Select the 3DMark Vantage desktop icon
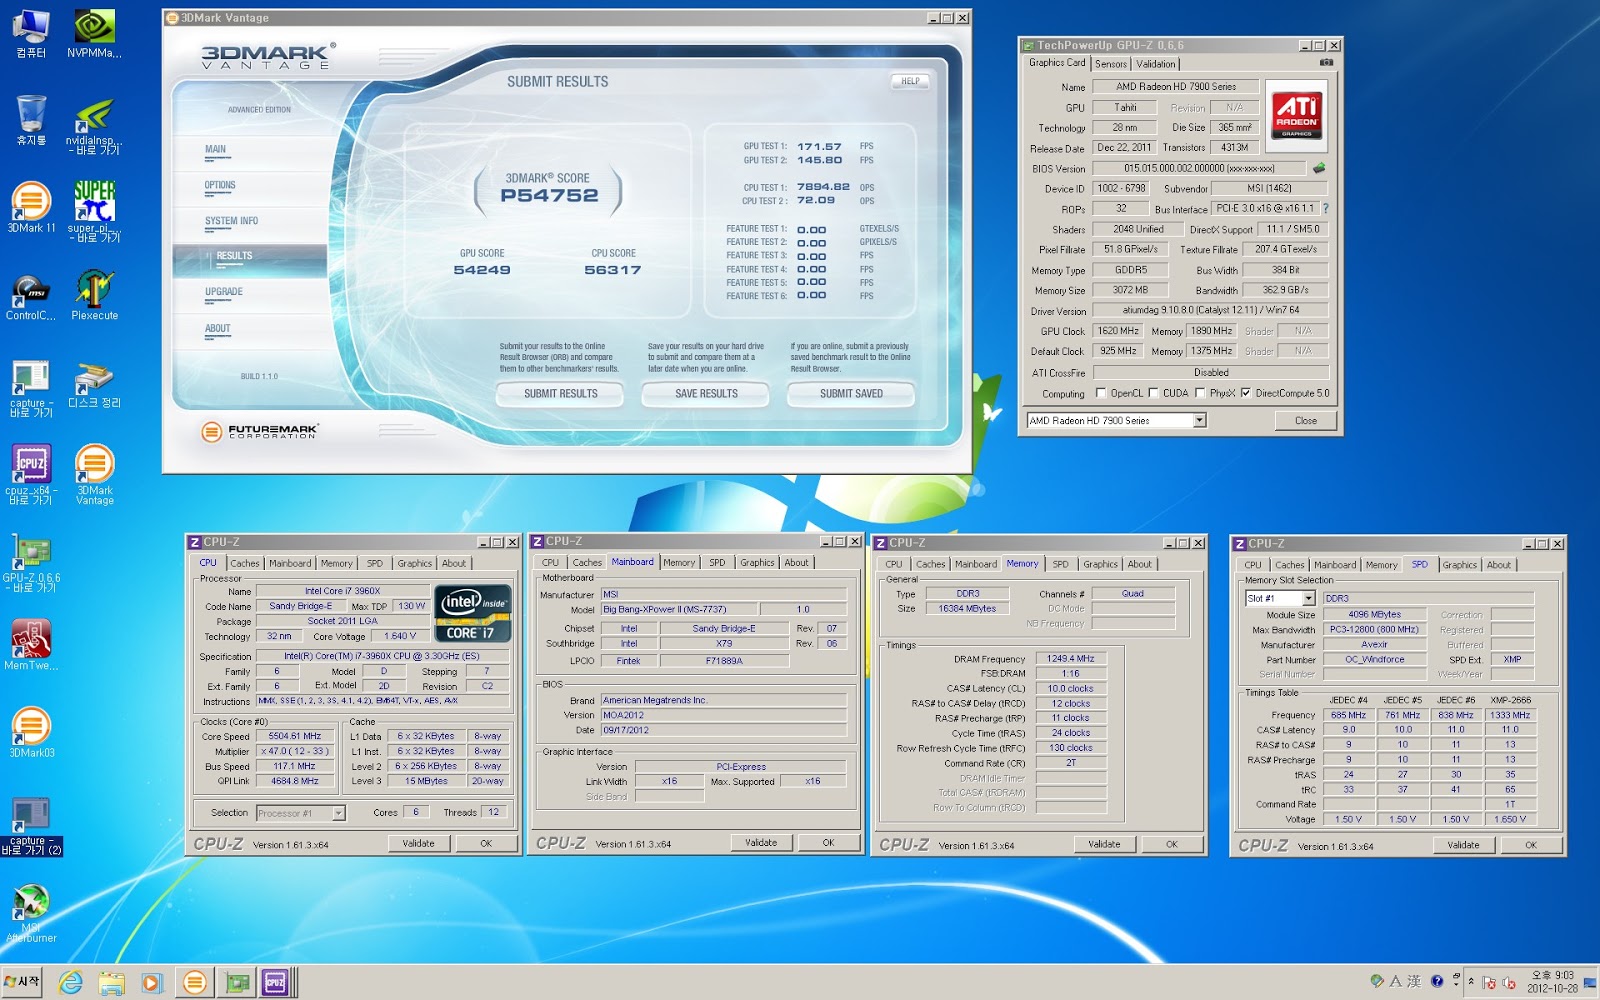1600x1000 pixels. click(95, 475)
